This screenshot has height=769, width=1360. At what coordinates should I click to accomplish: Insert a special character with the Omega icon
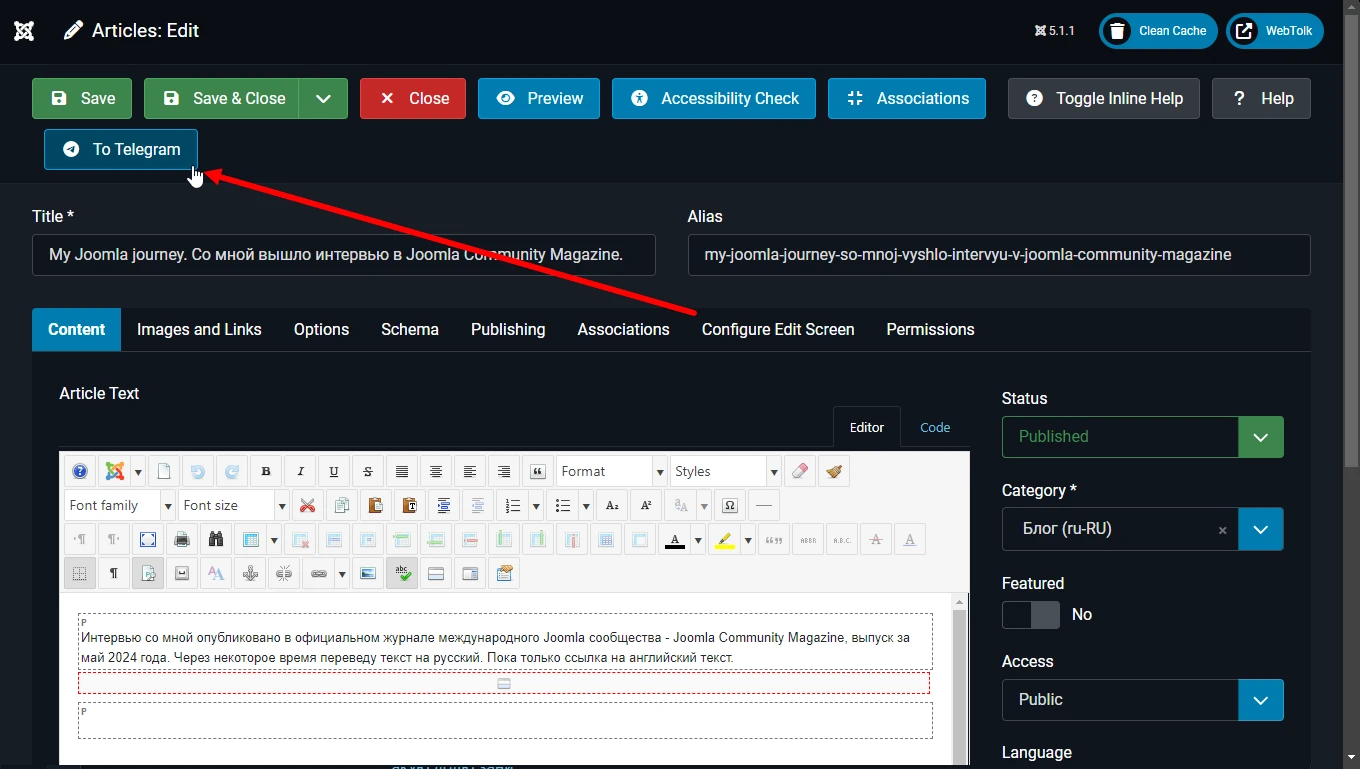pyautogui.click(x=729, y=505)
